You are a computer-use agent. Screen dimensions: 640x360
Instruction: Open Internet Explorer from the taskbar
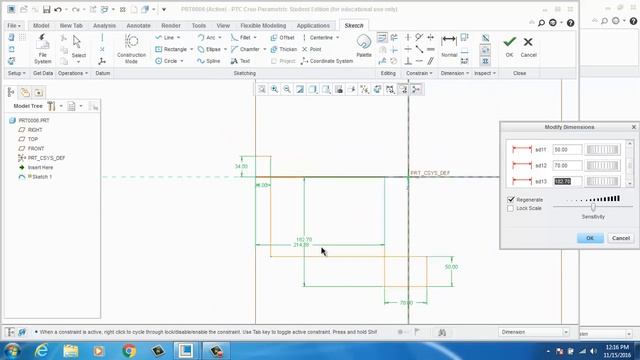point(42,351)
